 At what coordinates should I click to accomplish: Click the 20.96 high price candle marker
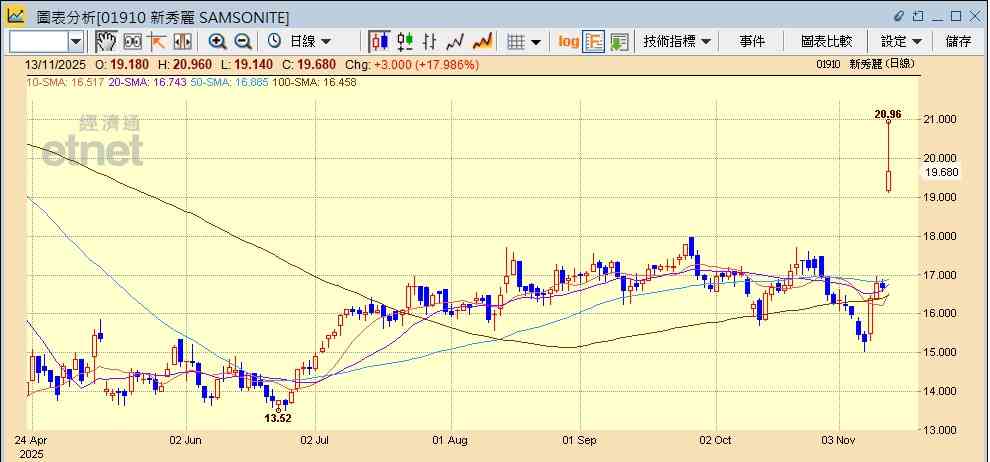tap(888, 123)
